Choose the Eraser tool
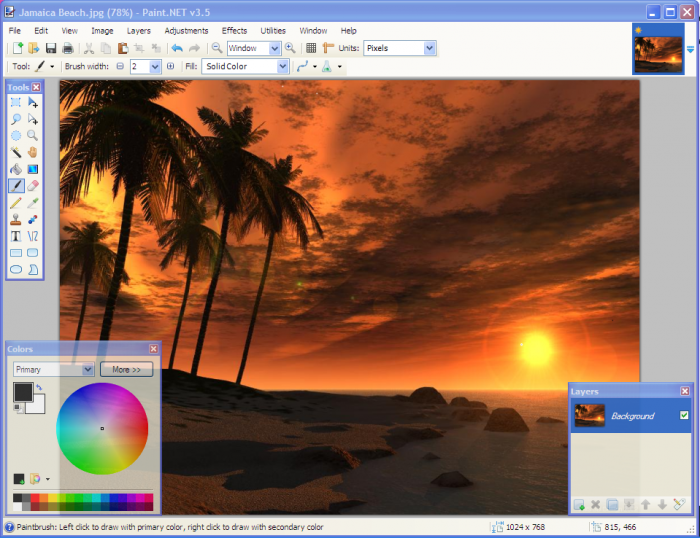700x538 pixels. (33, 186)
